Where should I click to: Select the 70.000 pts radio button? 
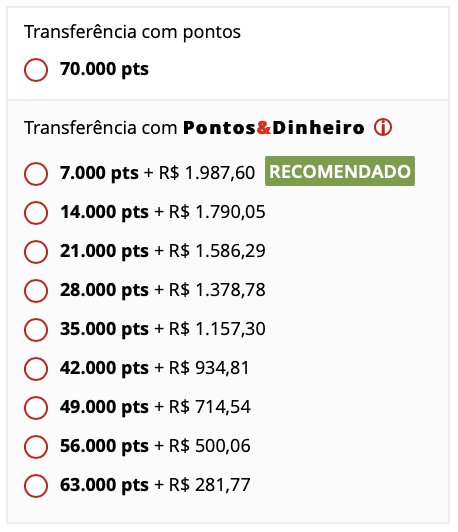[36, 70]
